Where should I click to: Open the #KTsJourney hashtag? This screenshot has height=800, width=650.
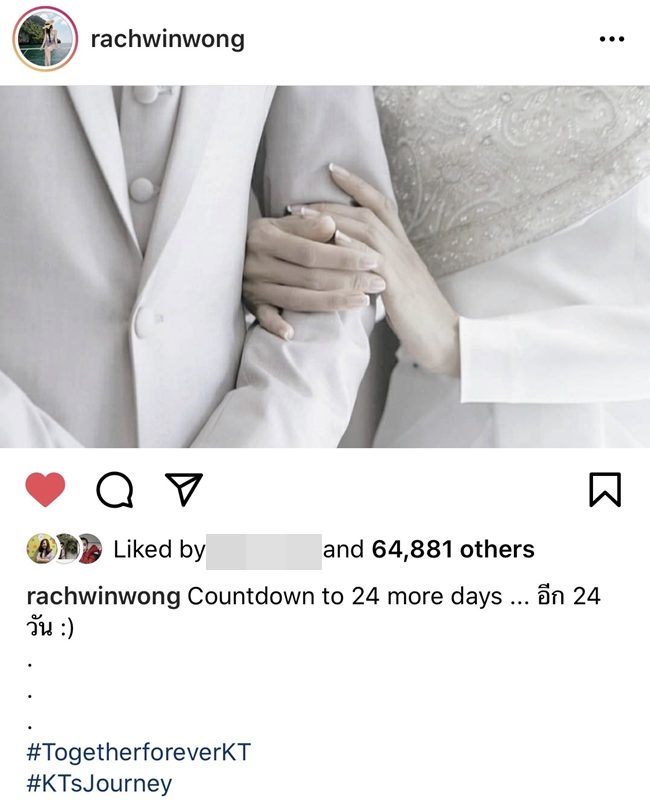click(99, 784)
